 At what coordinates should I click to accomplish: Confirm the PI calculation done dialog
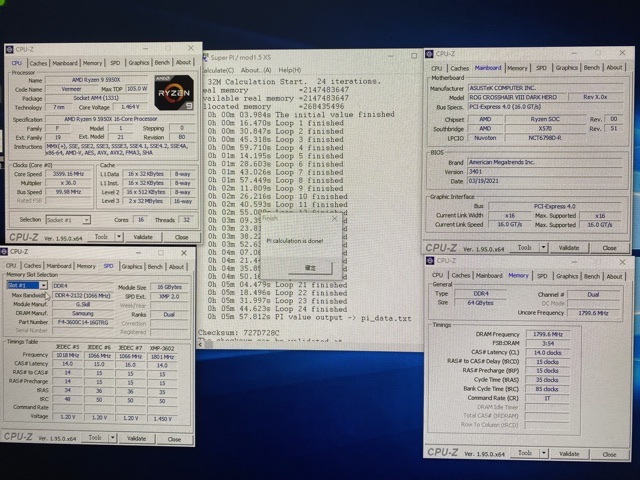pyautogui.click(x=310, y=268)
